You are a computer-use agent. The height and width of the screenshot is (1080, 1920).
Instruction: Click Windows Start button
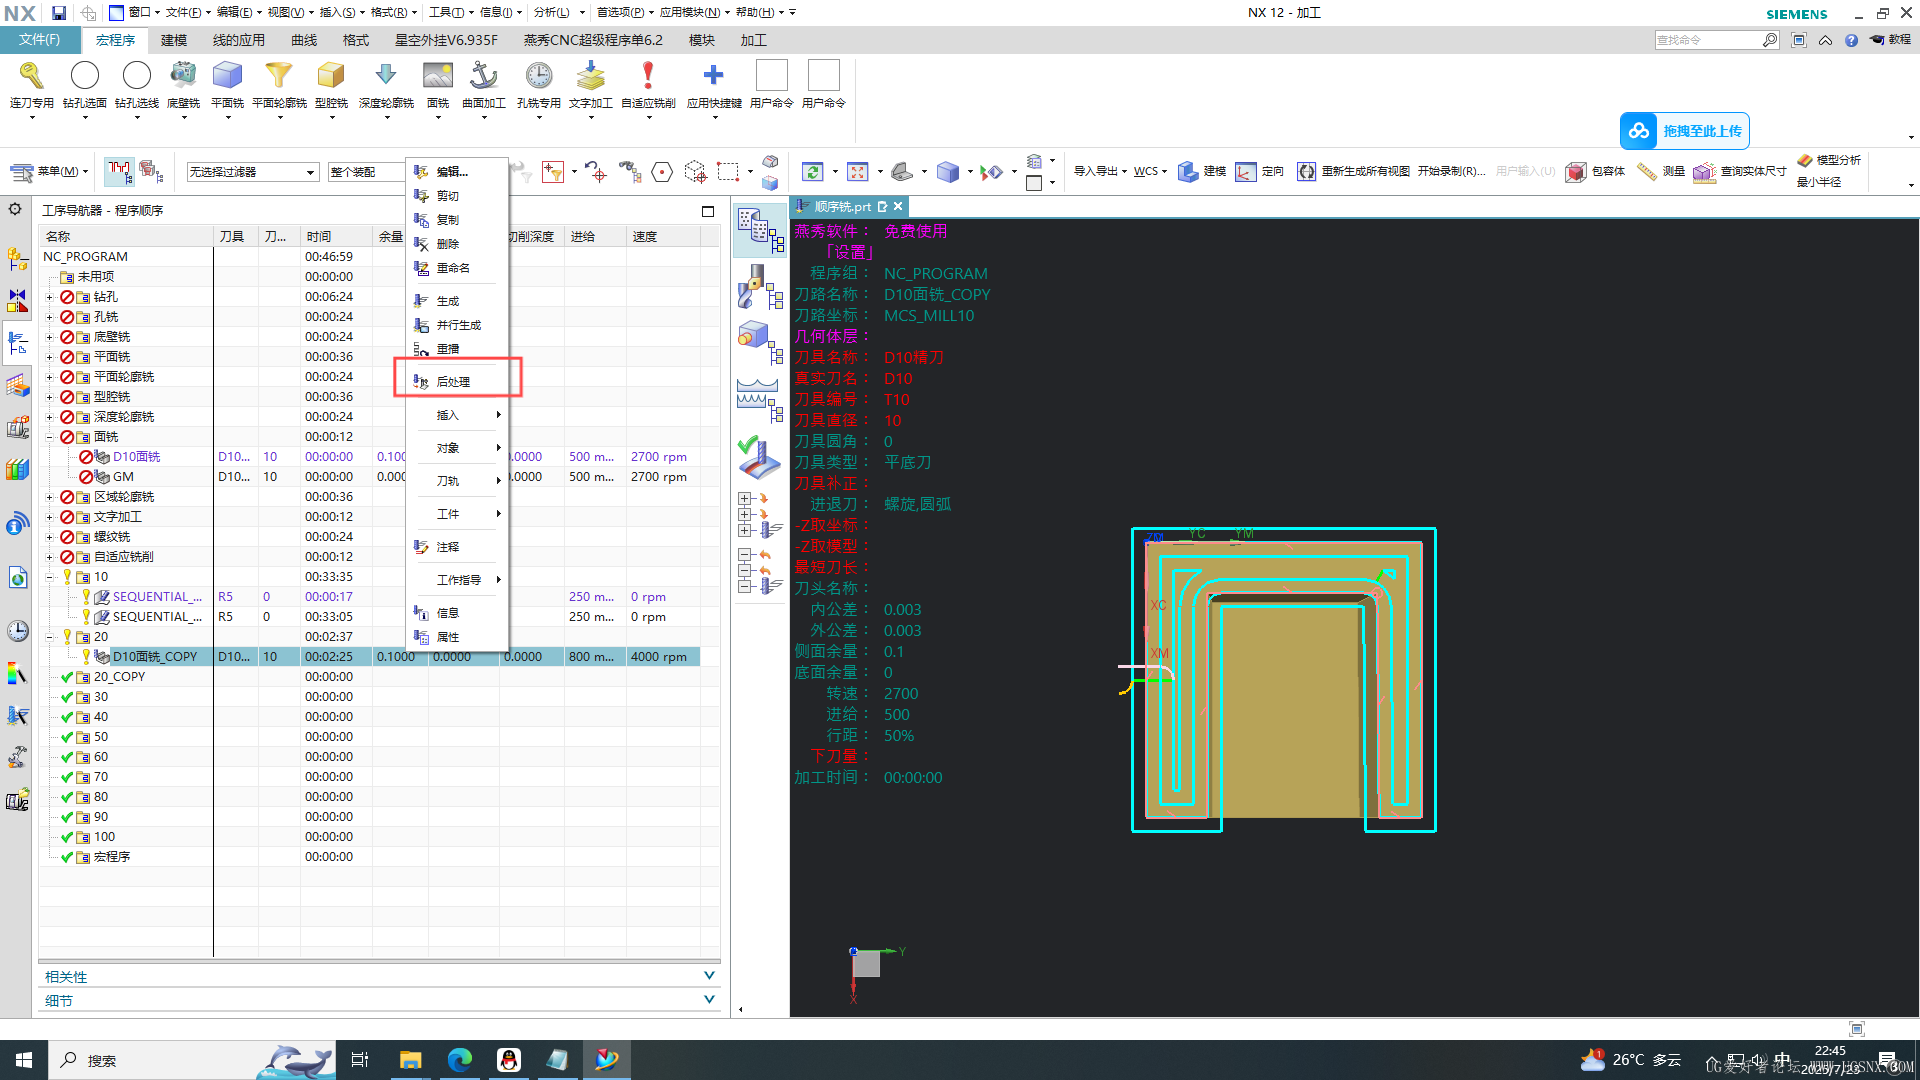tap(24, 1060)
